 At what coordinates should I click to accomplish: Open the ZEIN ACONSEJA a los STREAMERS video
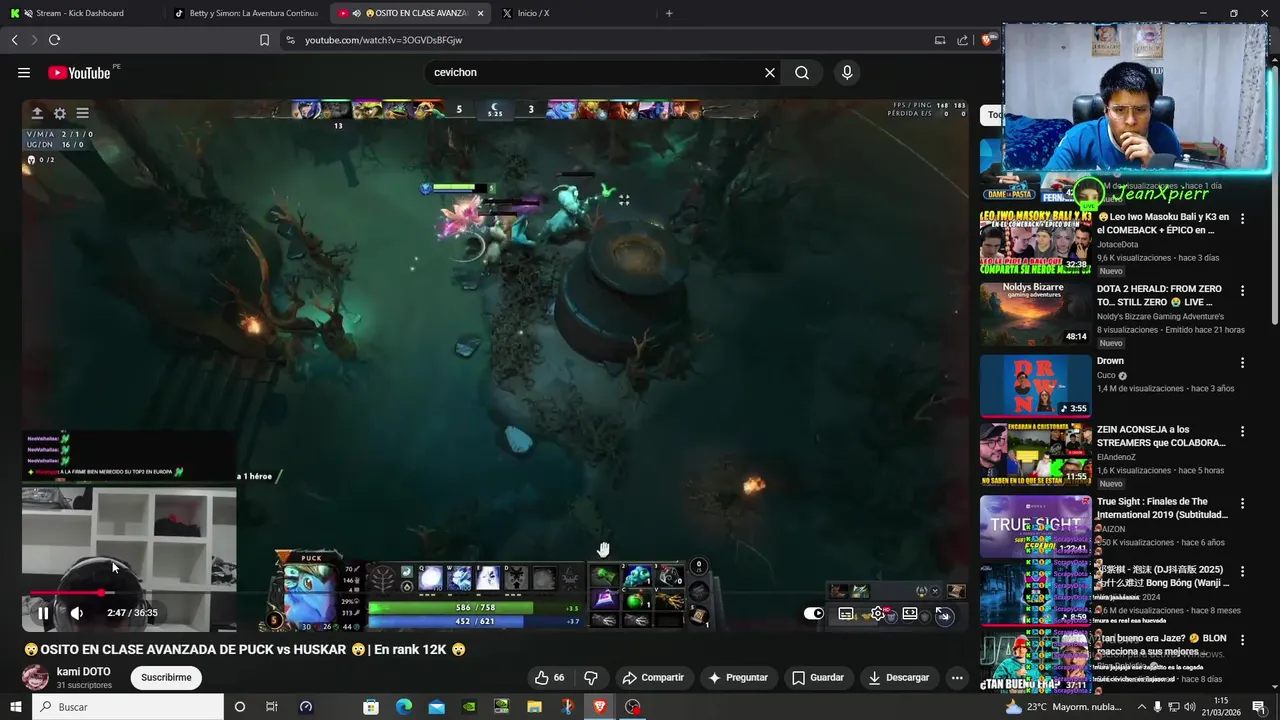(1035, 455)
